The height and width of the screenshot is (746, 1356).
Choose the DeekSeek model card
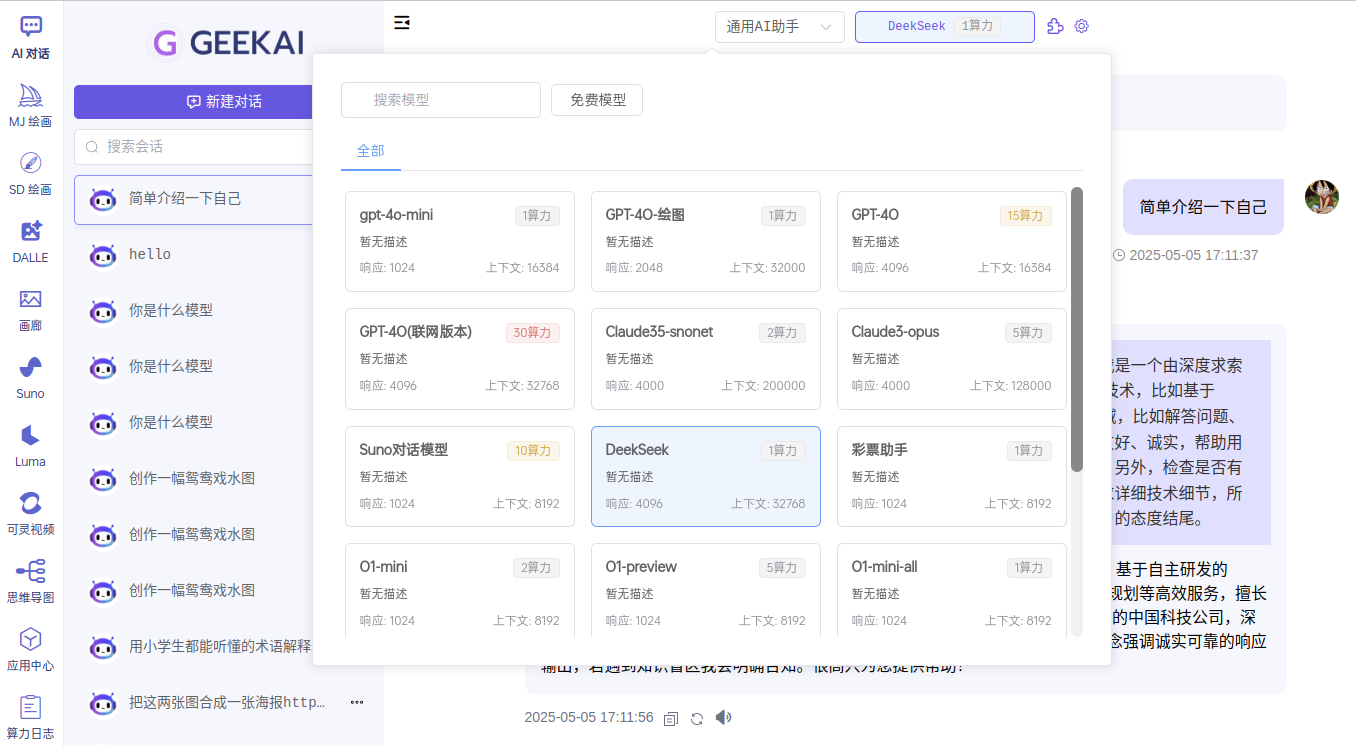click(x=706, y=476)
